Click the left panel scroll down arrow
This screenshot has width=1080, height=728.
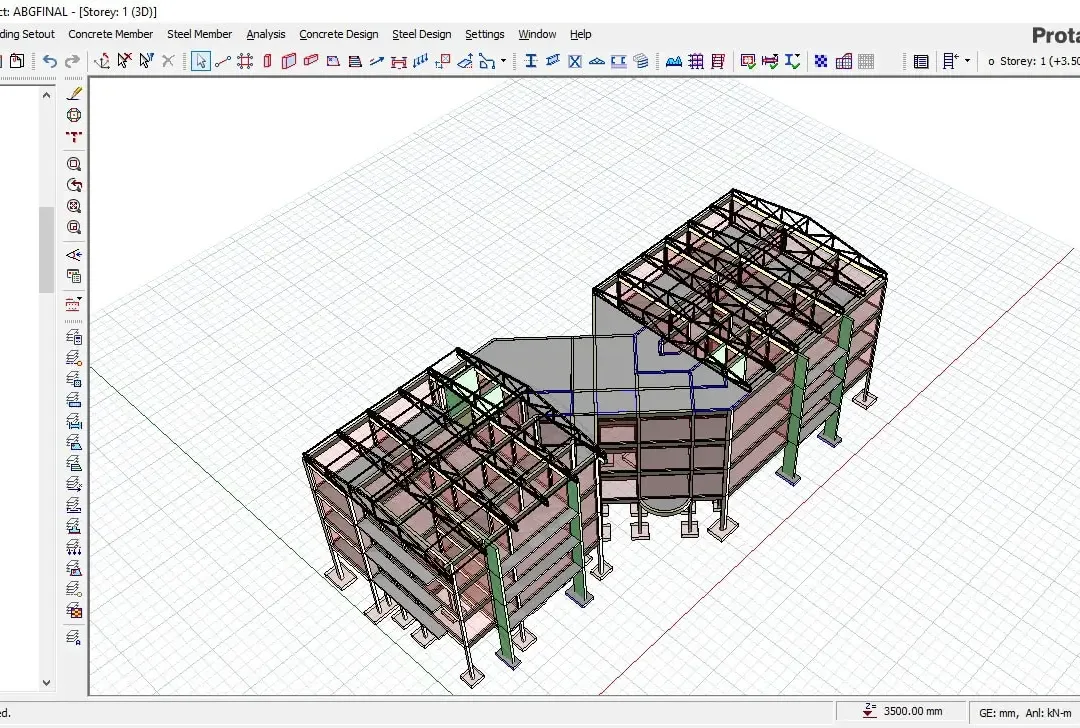(x=46, y=683)
